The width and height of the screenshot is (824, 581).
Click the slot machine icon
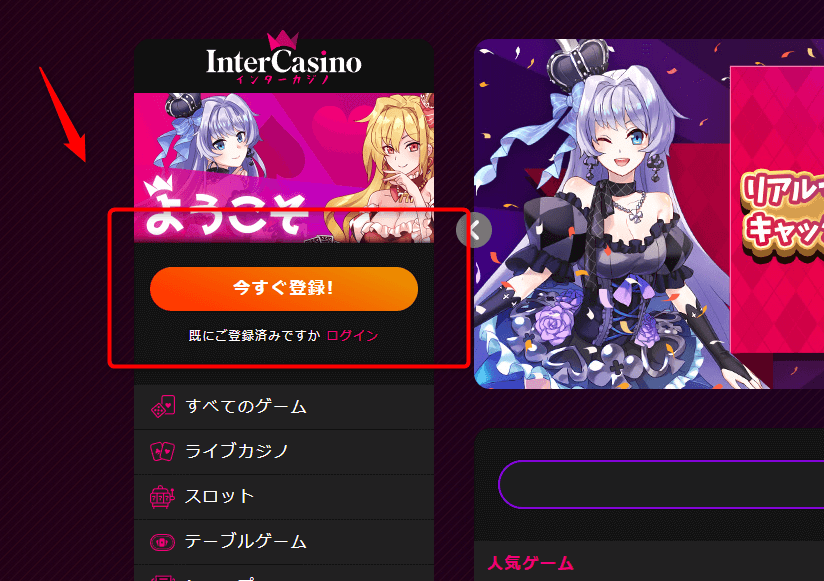point(162,496)
